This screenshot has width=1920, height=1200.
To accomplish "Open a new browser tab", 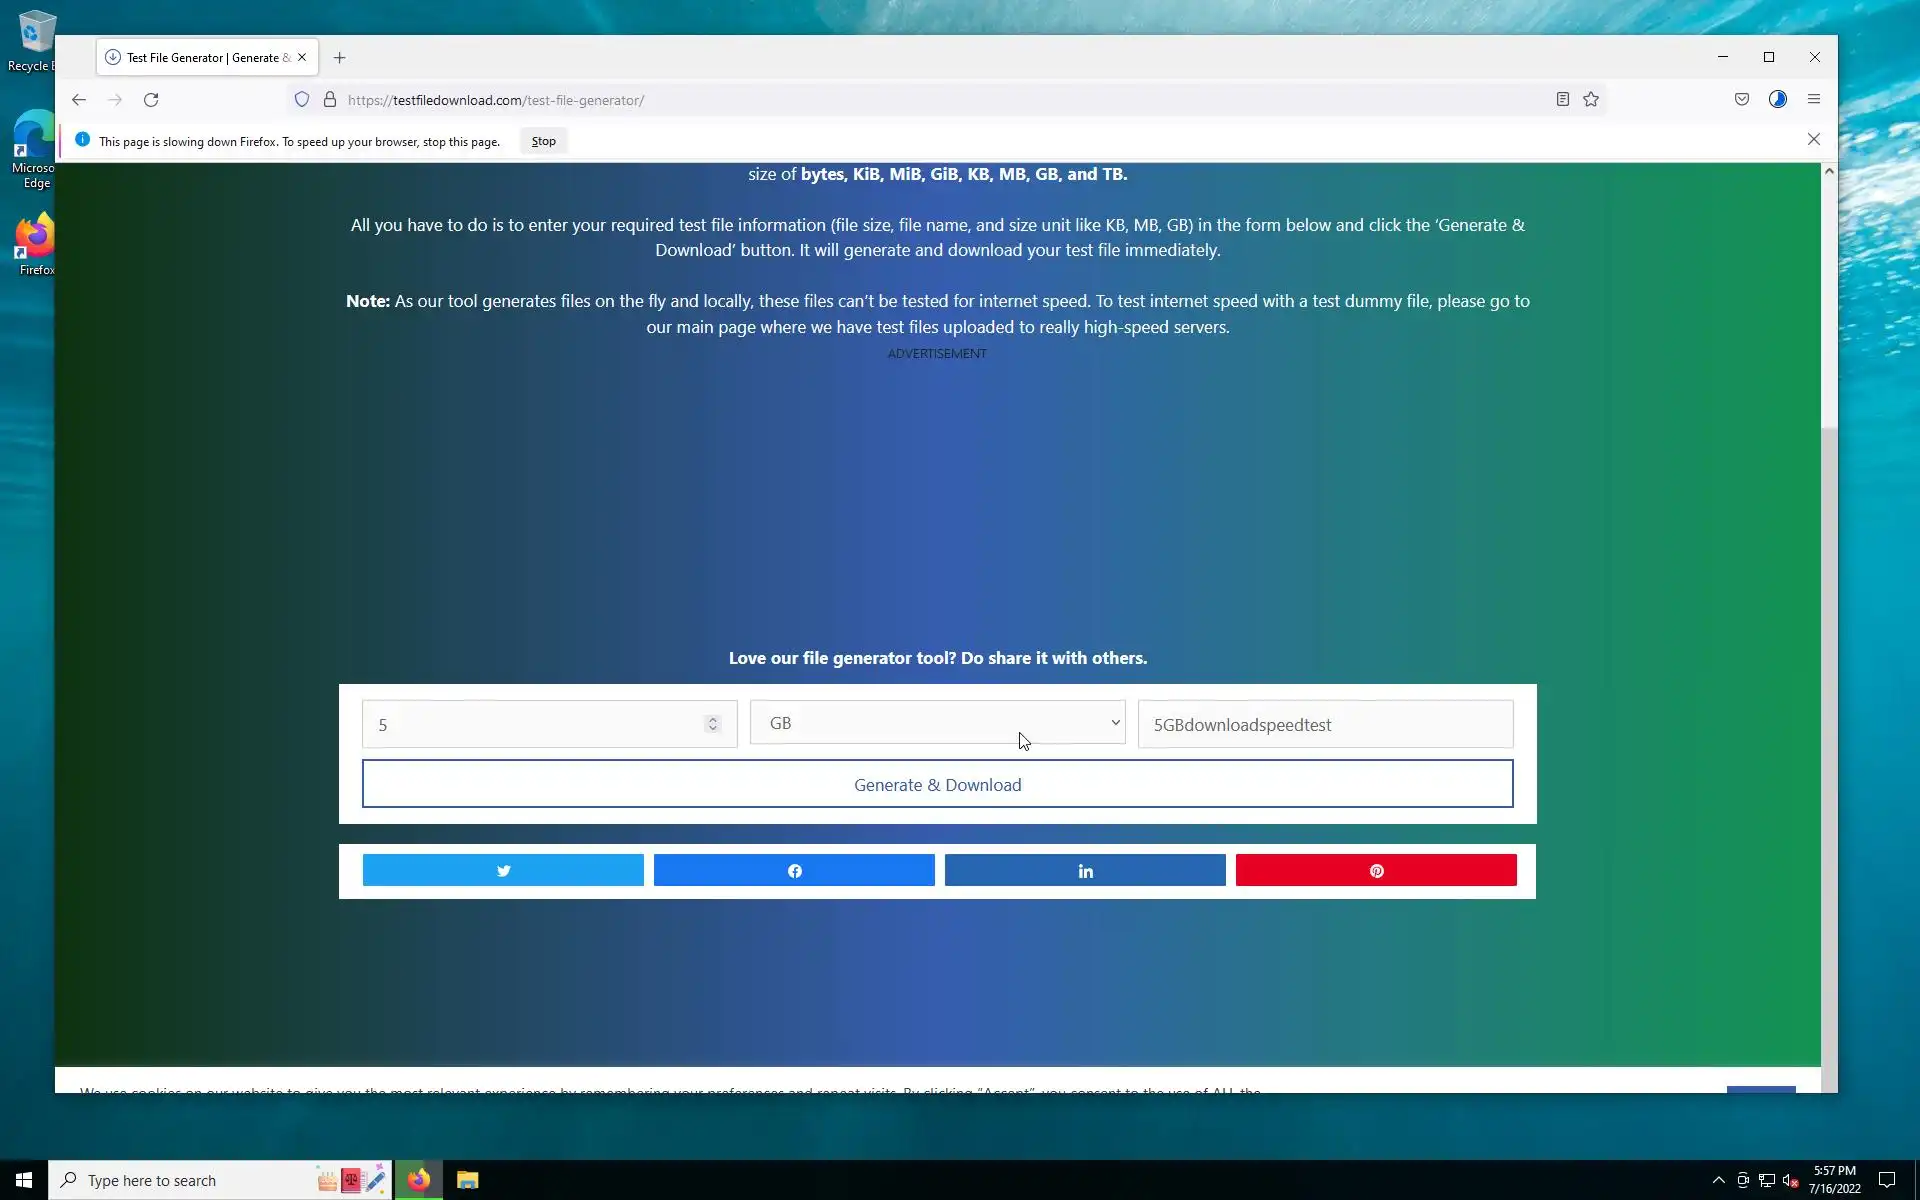I will 340,57.
